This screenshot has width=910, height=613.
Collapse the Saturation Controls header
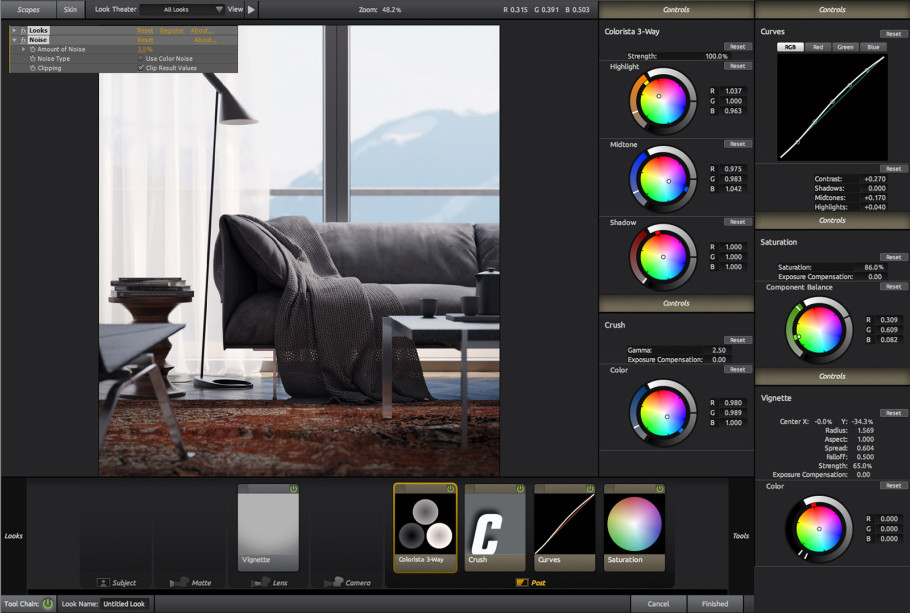point(832,220)
